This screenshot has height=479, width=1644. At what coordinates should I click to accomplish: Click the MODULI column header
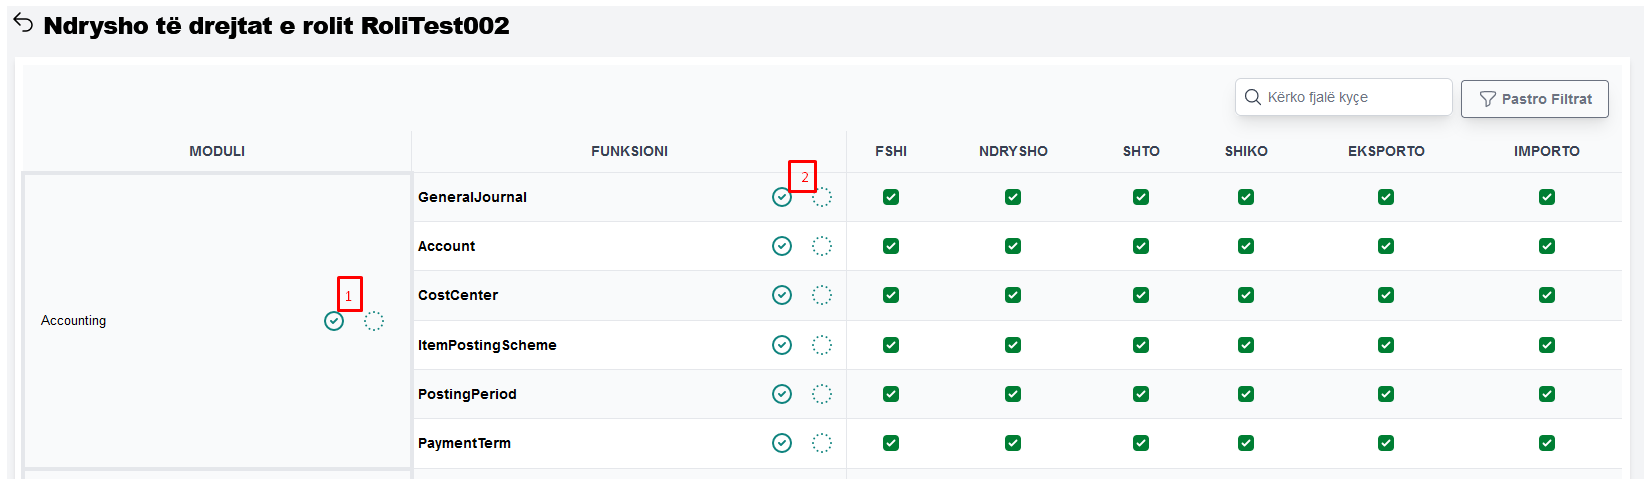tap(217, 151)
